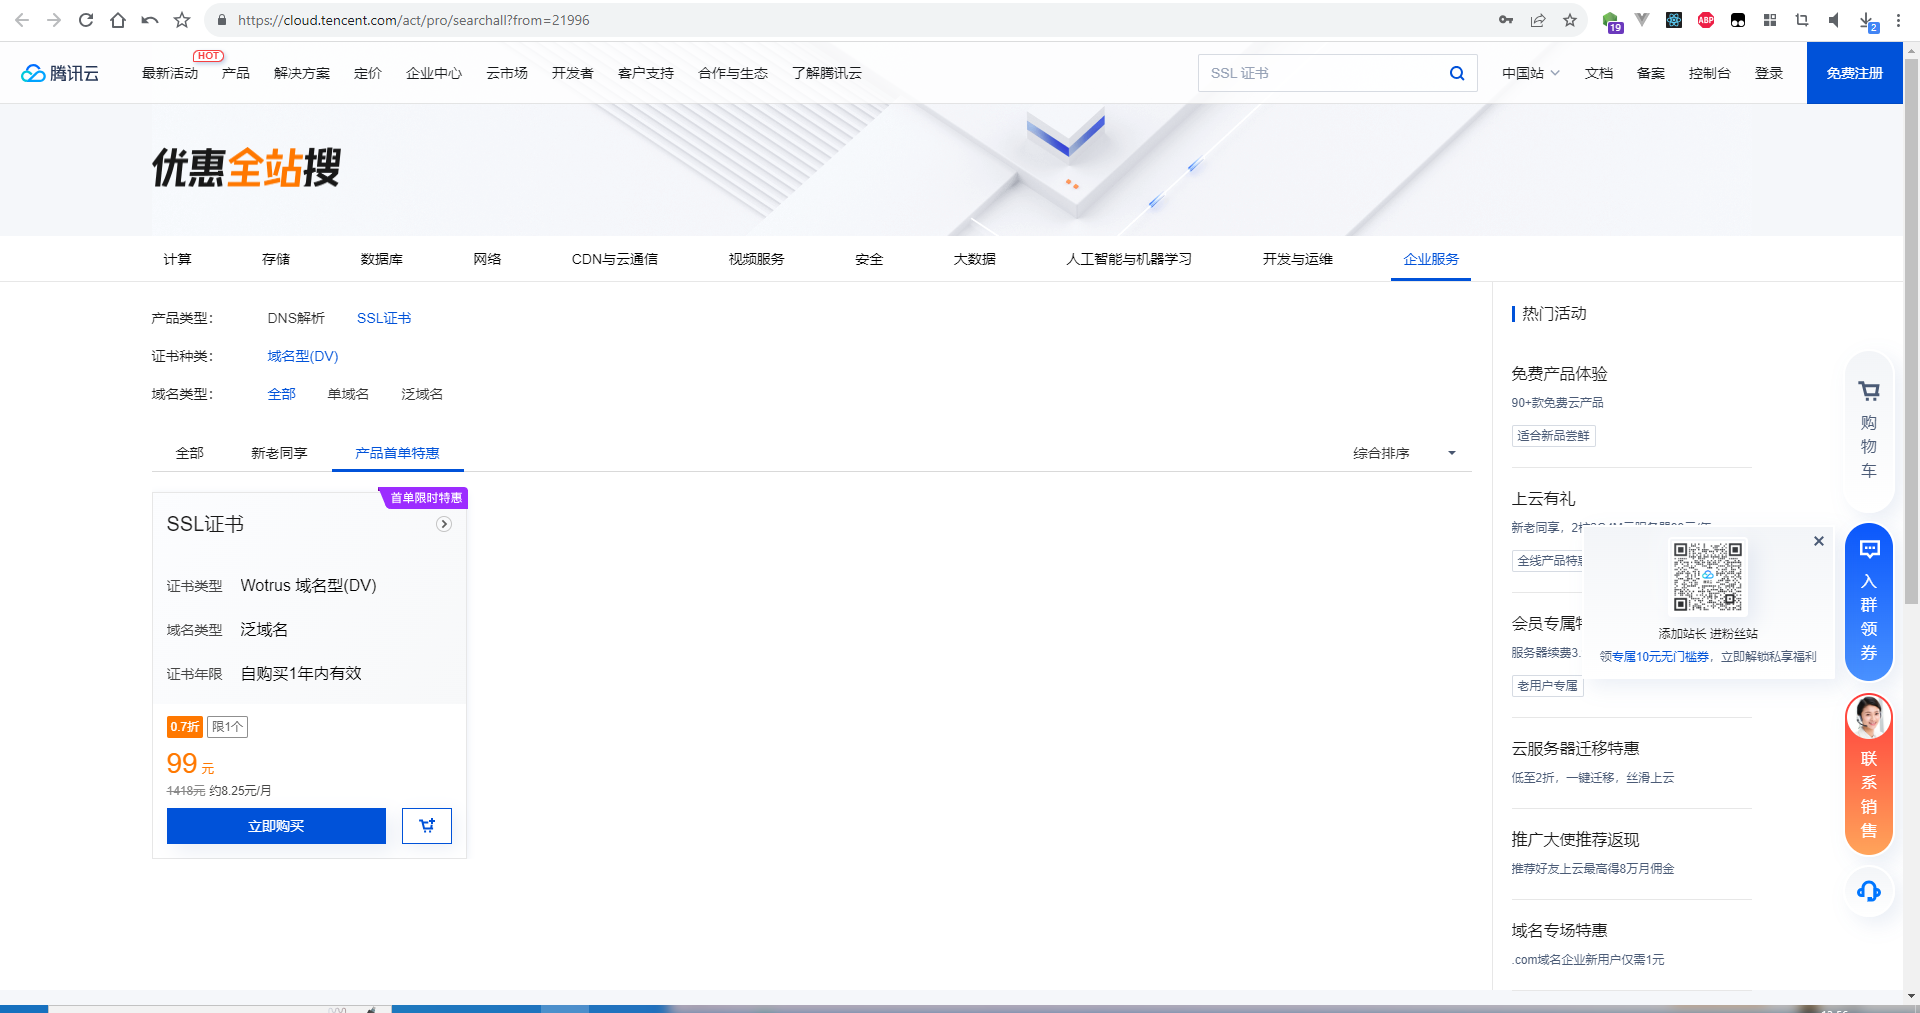Switch to 产品首单特惠 tab

tap(397, 453)
